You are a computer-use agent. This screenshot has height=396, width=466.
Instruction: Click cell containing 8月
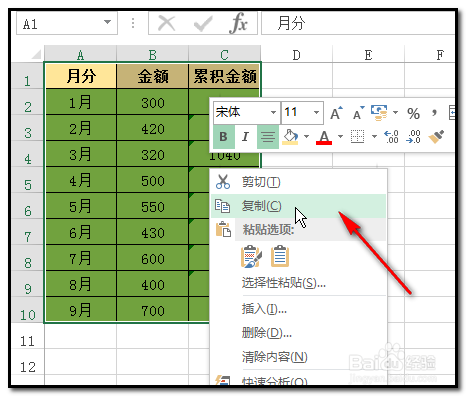[x=81, y=284]
